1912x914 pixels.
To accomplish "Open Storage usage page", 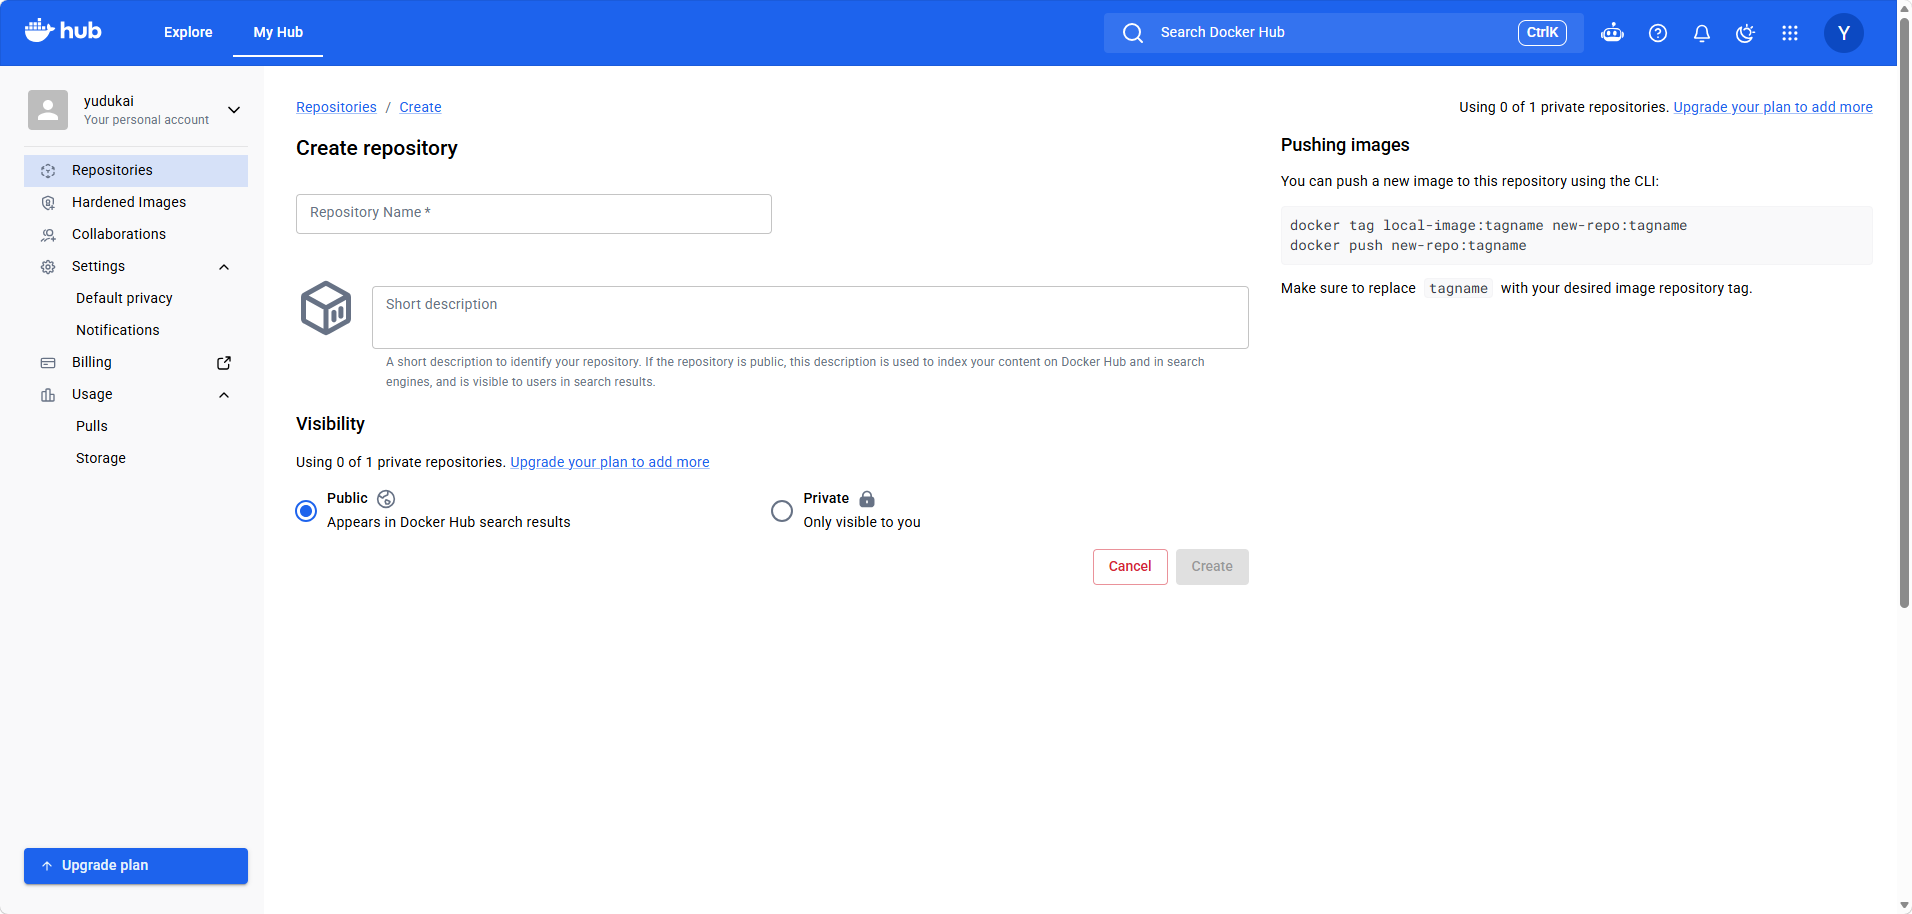I will click(101, 458).
